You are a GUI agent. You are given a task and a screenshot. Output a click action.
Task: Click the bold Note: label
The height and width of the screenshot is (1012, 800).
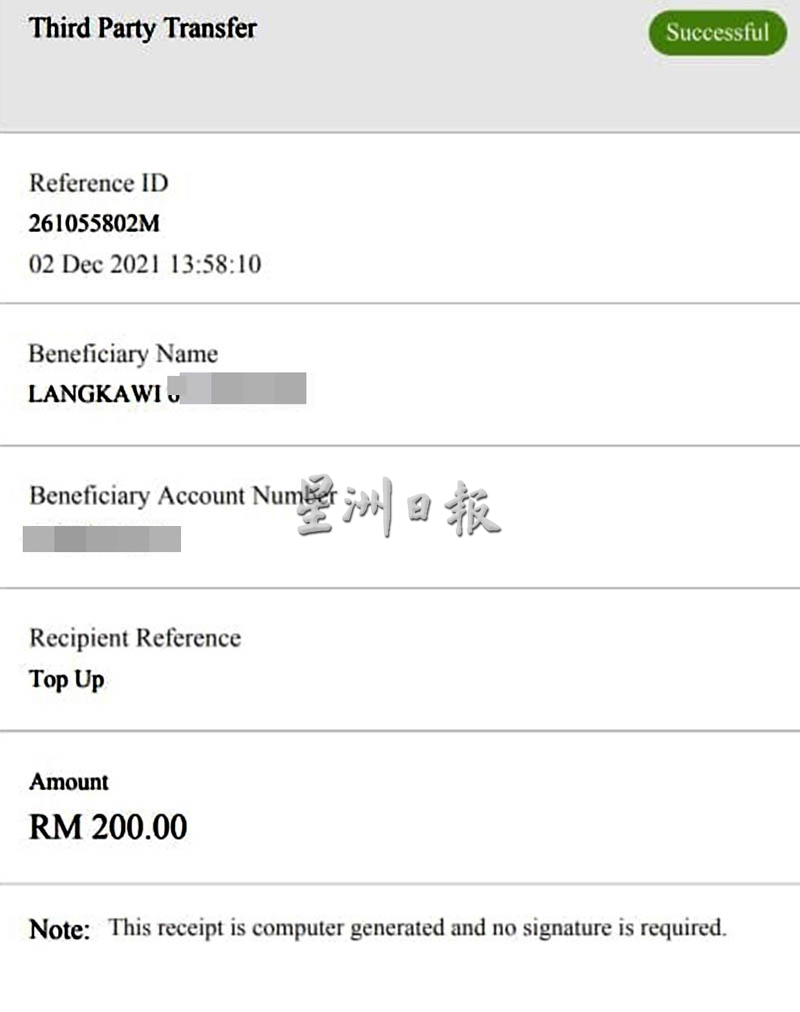coord(60,929)
